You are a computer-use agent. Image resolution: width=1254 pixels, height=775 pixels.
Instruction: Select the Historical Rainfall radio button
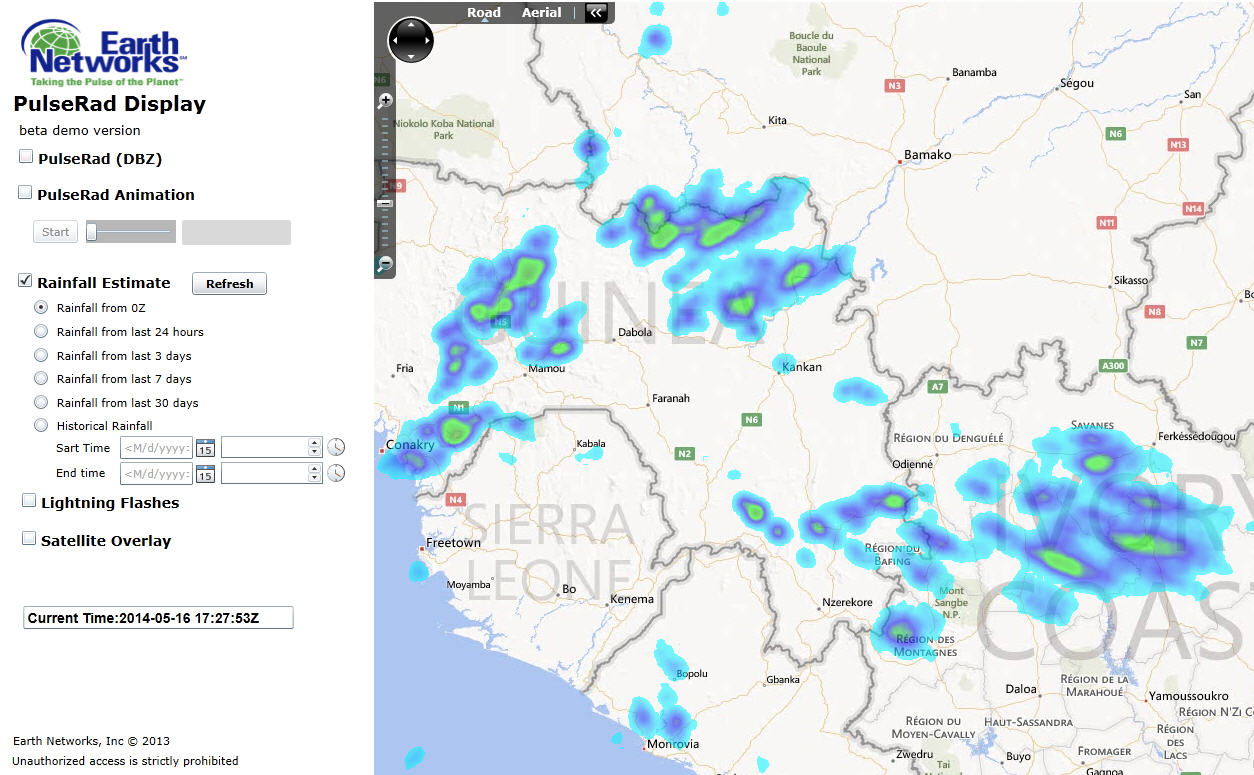pyautogui.click(x=41, y=425)
